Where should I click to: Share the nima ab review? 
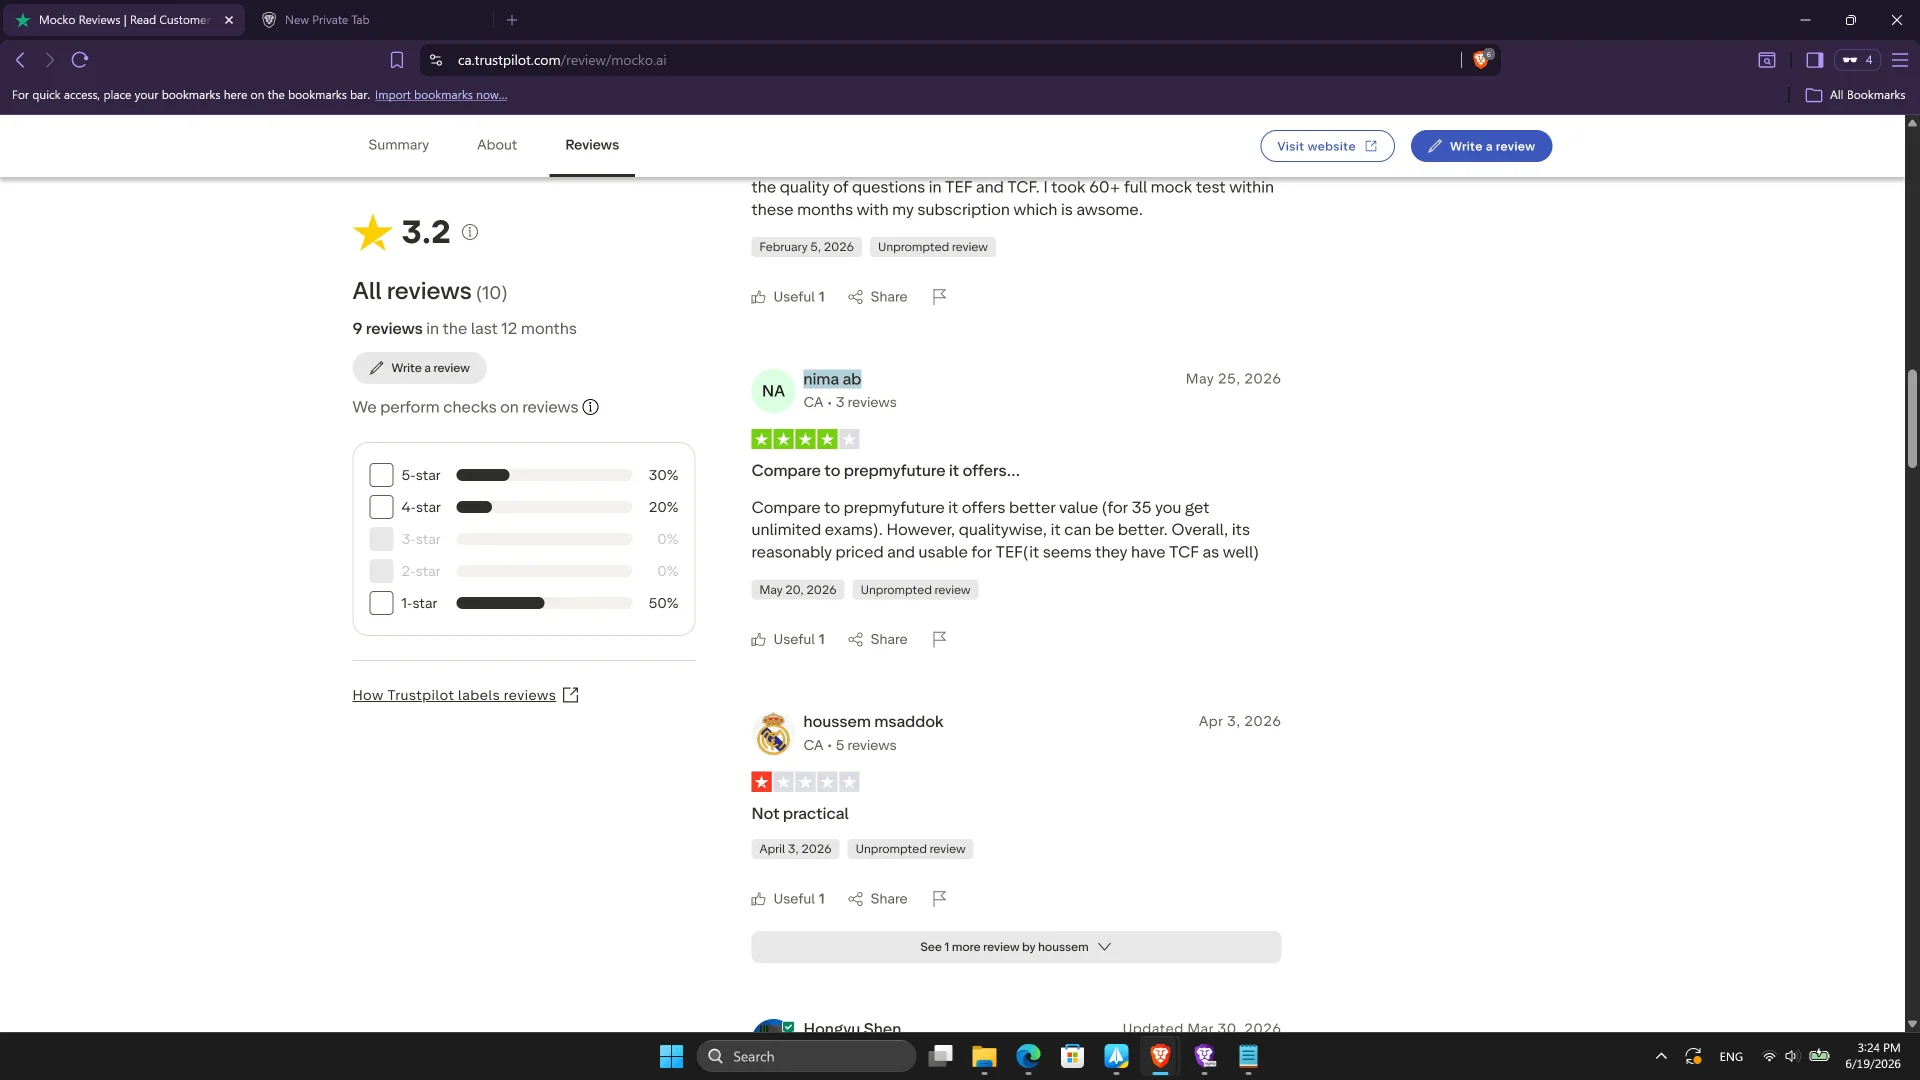(878, 639)
